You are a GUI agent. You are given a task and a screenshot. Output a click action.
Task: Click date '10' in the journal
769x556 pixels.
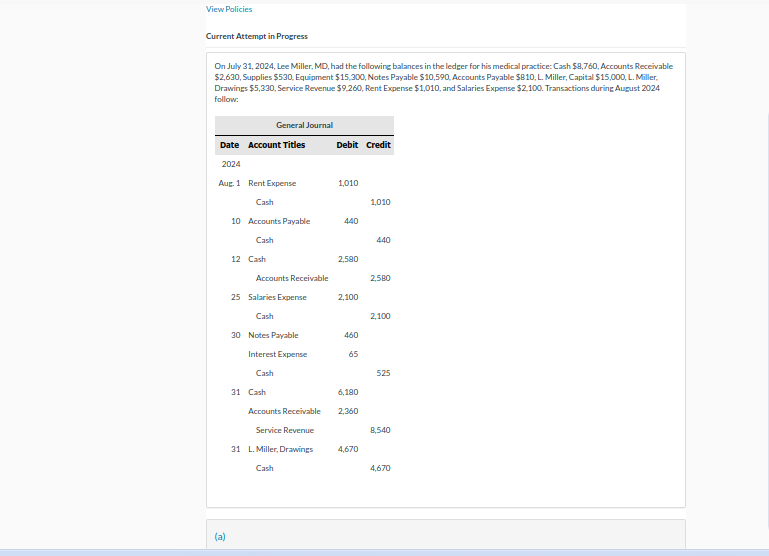(x=236, y=221)
